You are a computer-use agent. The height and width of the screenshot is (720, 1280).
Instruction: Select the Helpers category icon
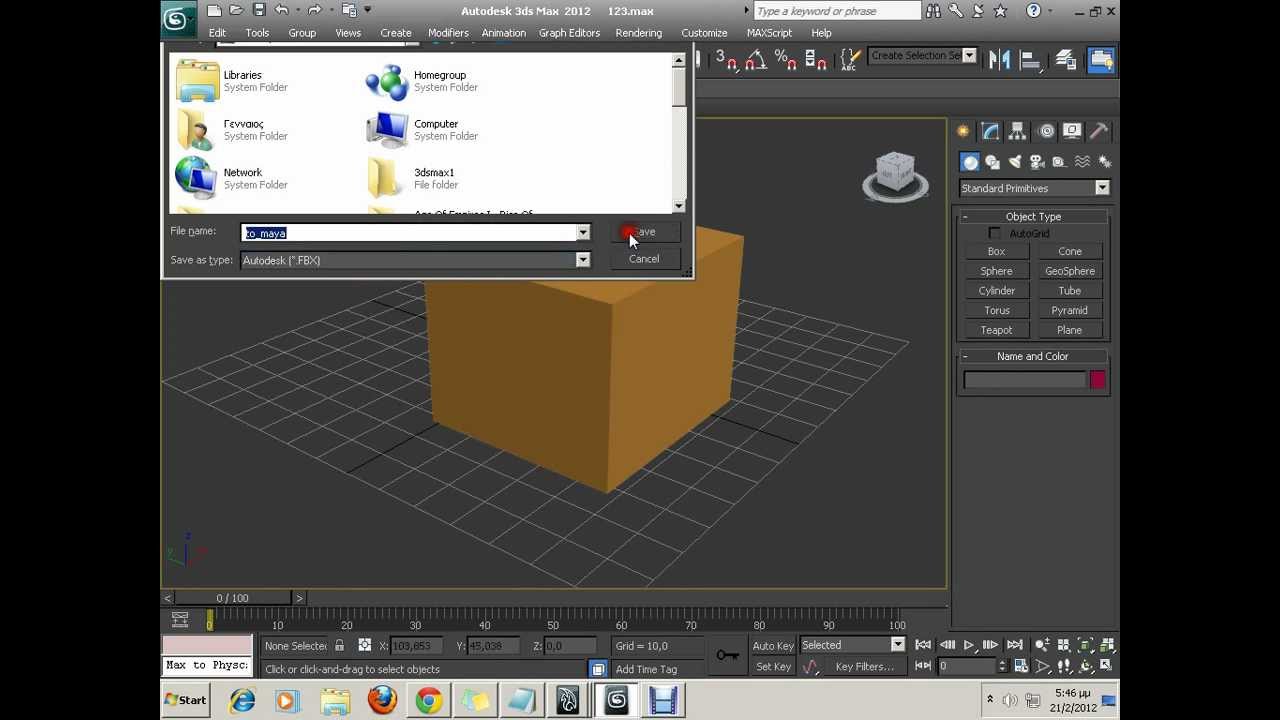coord(1059,162)
